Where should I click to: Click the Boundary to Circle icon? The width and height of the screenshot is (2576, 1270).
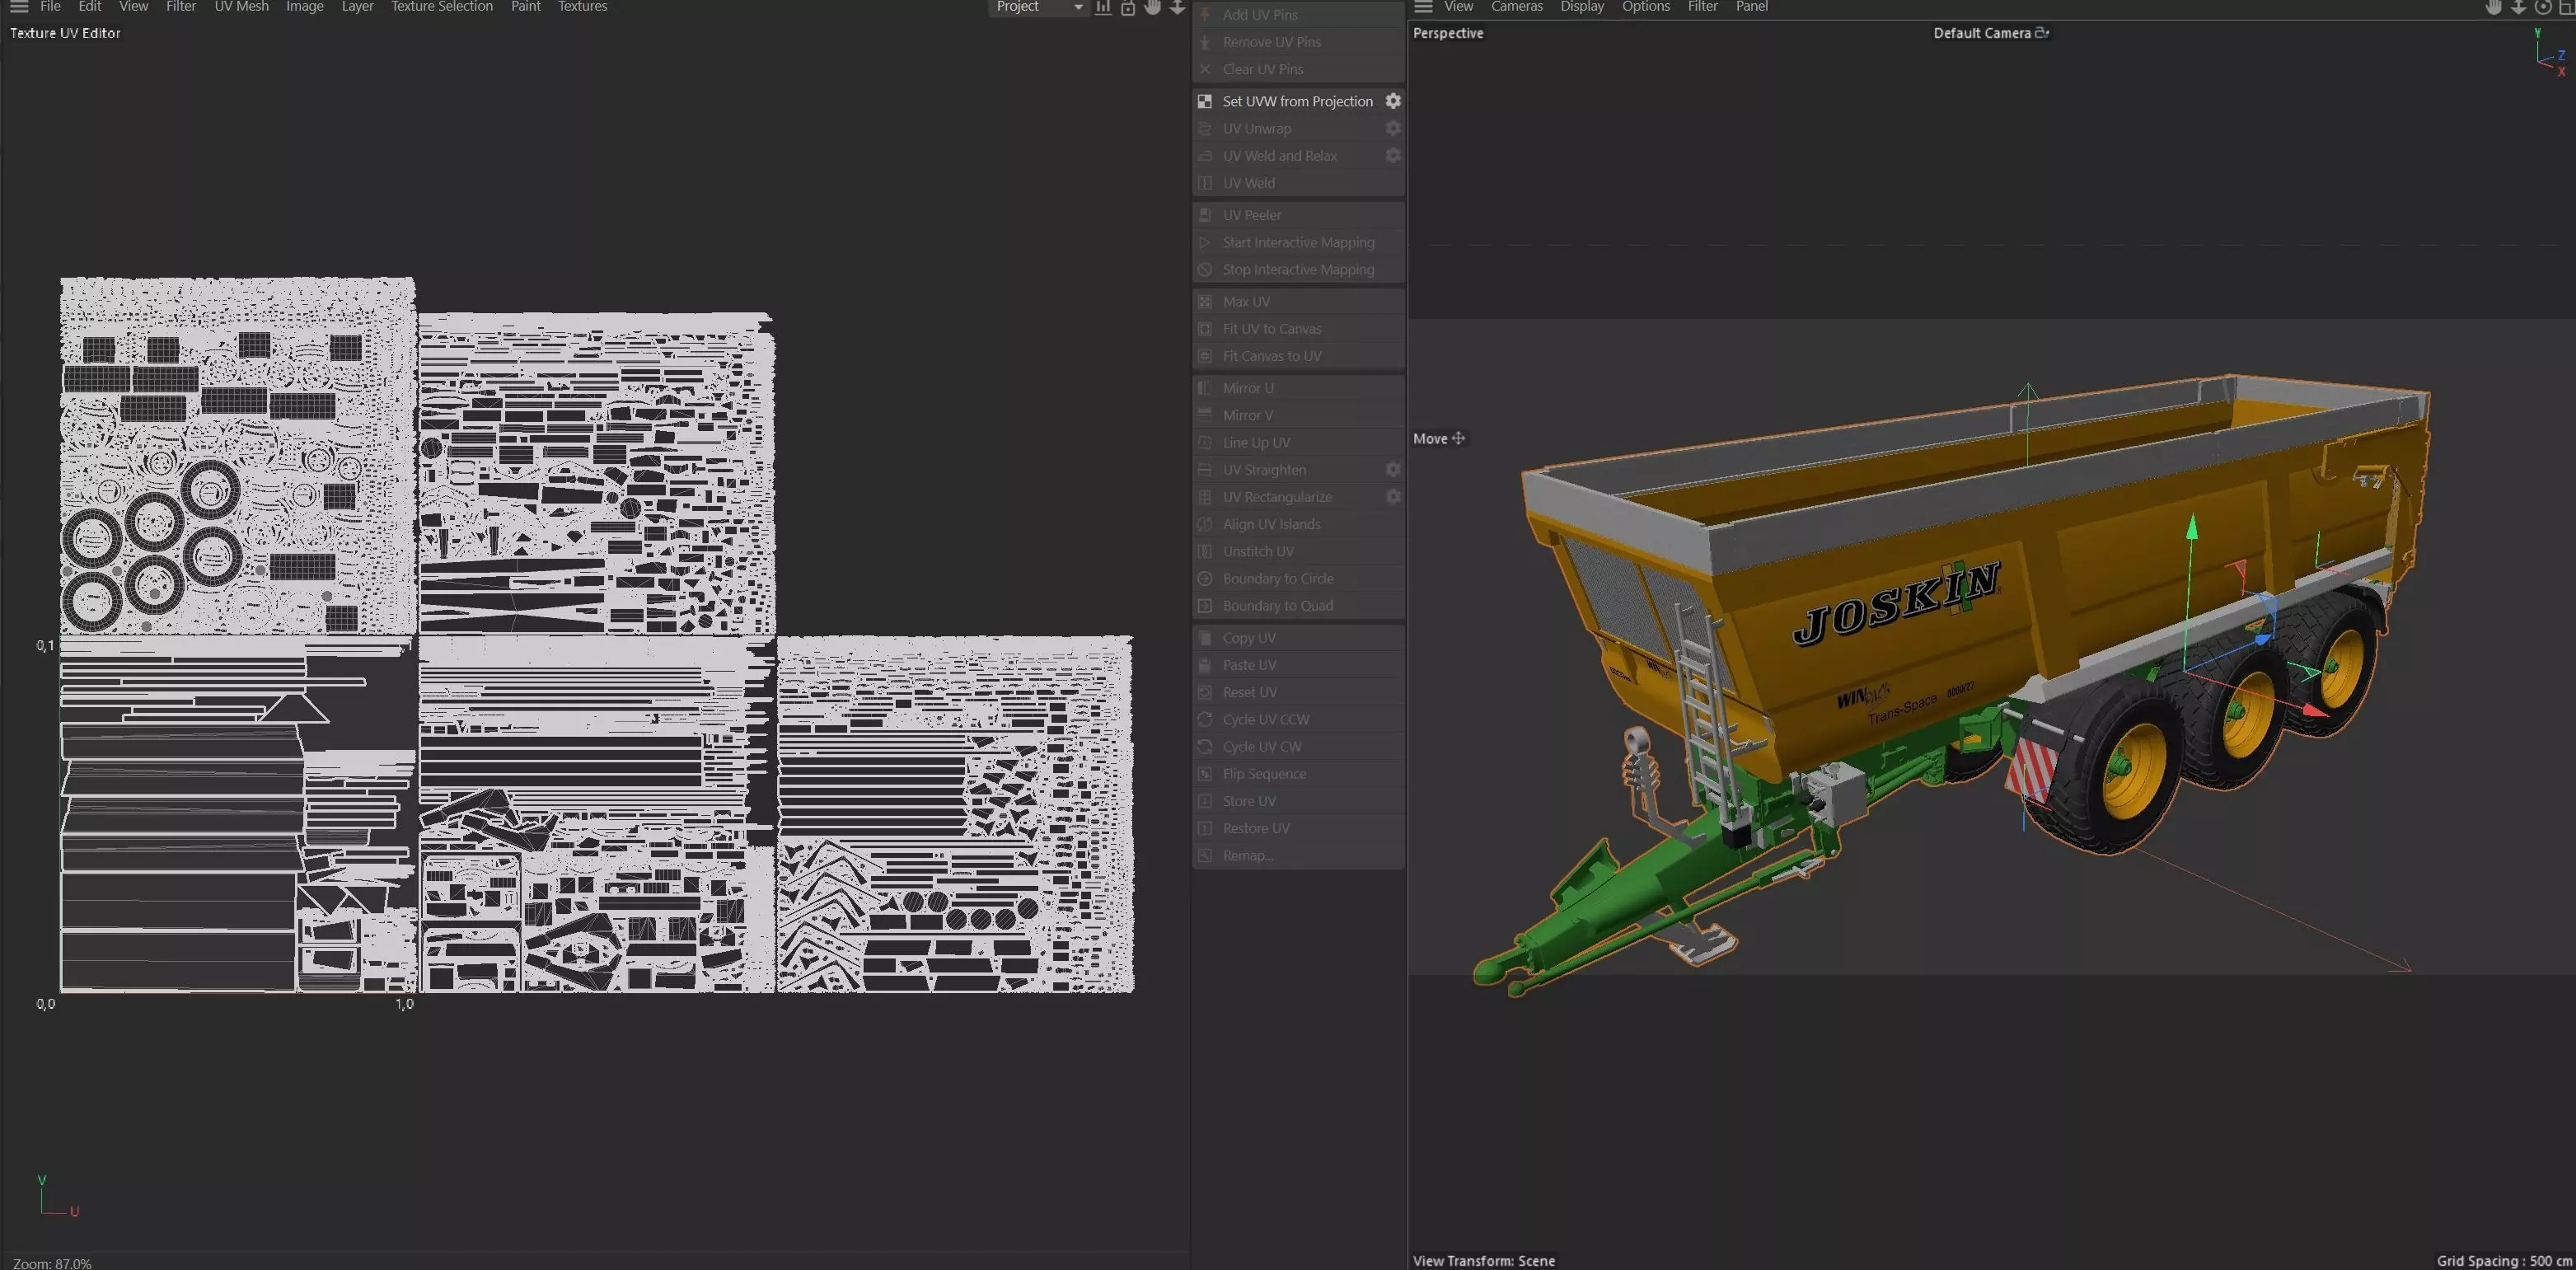pyautogui.click(x=1205, y=578)
